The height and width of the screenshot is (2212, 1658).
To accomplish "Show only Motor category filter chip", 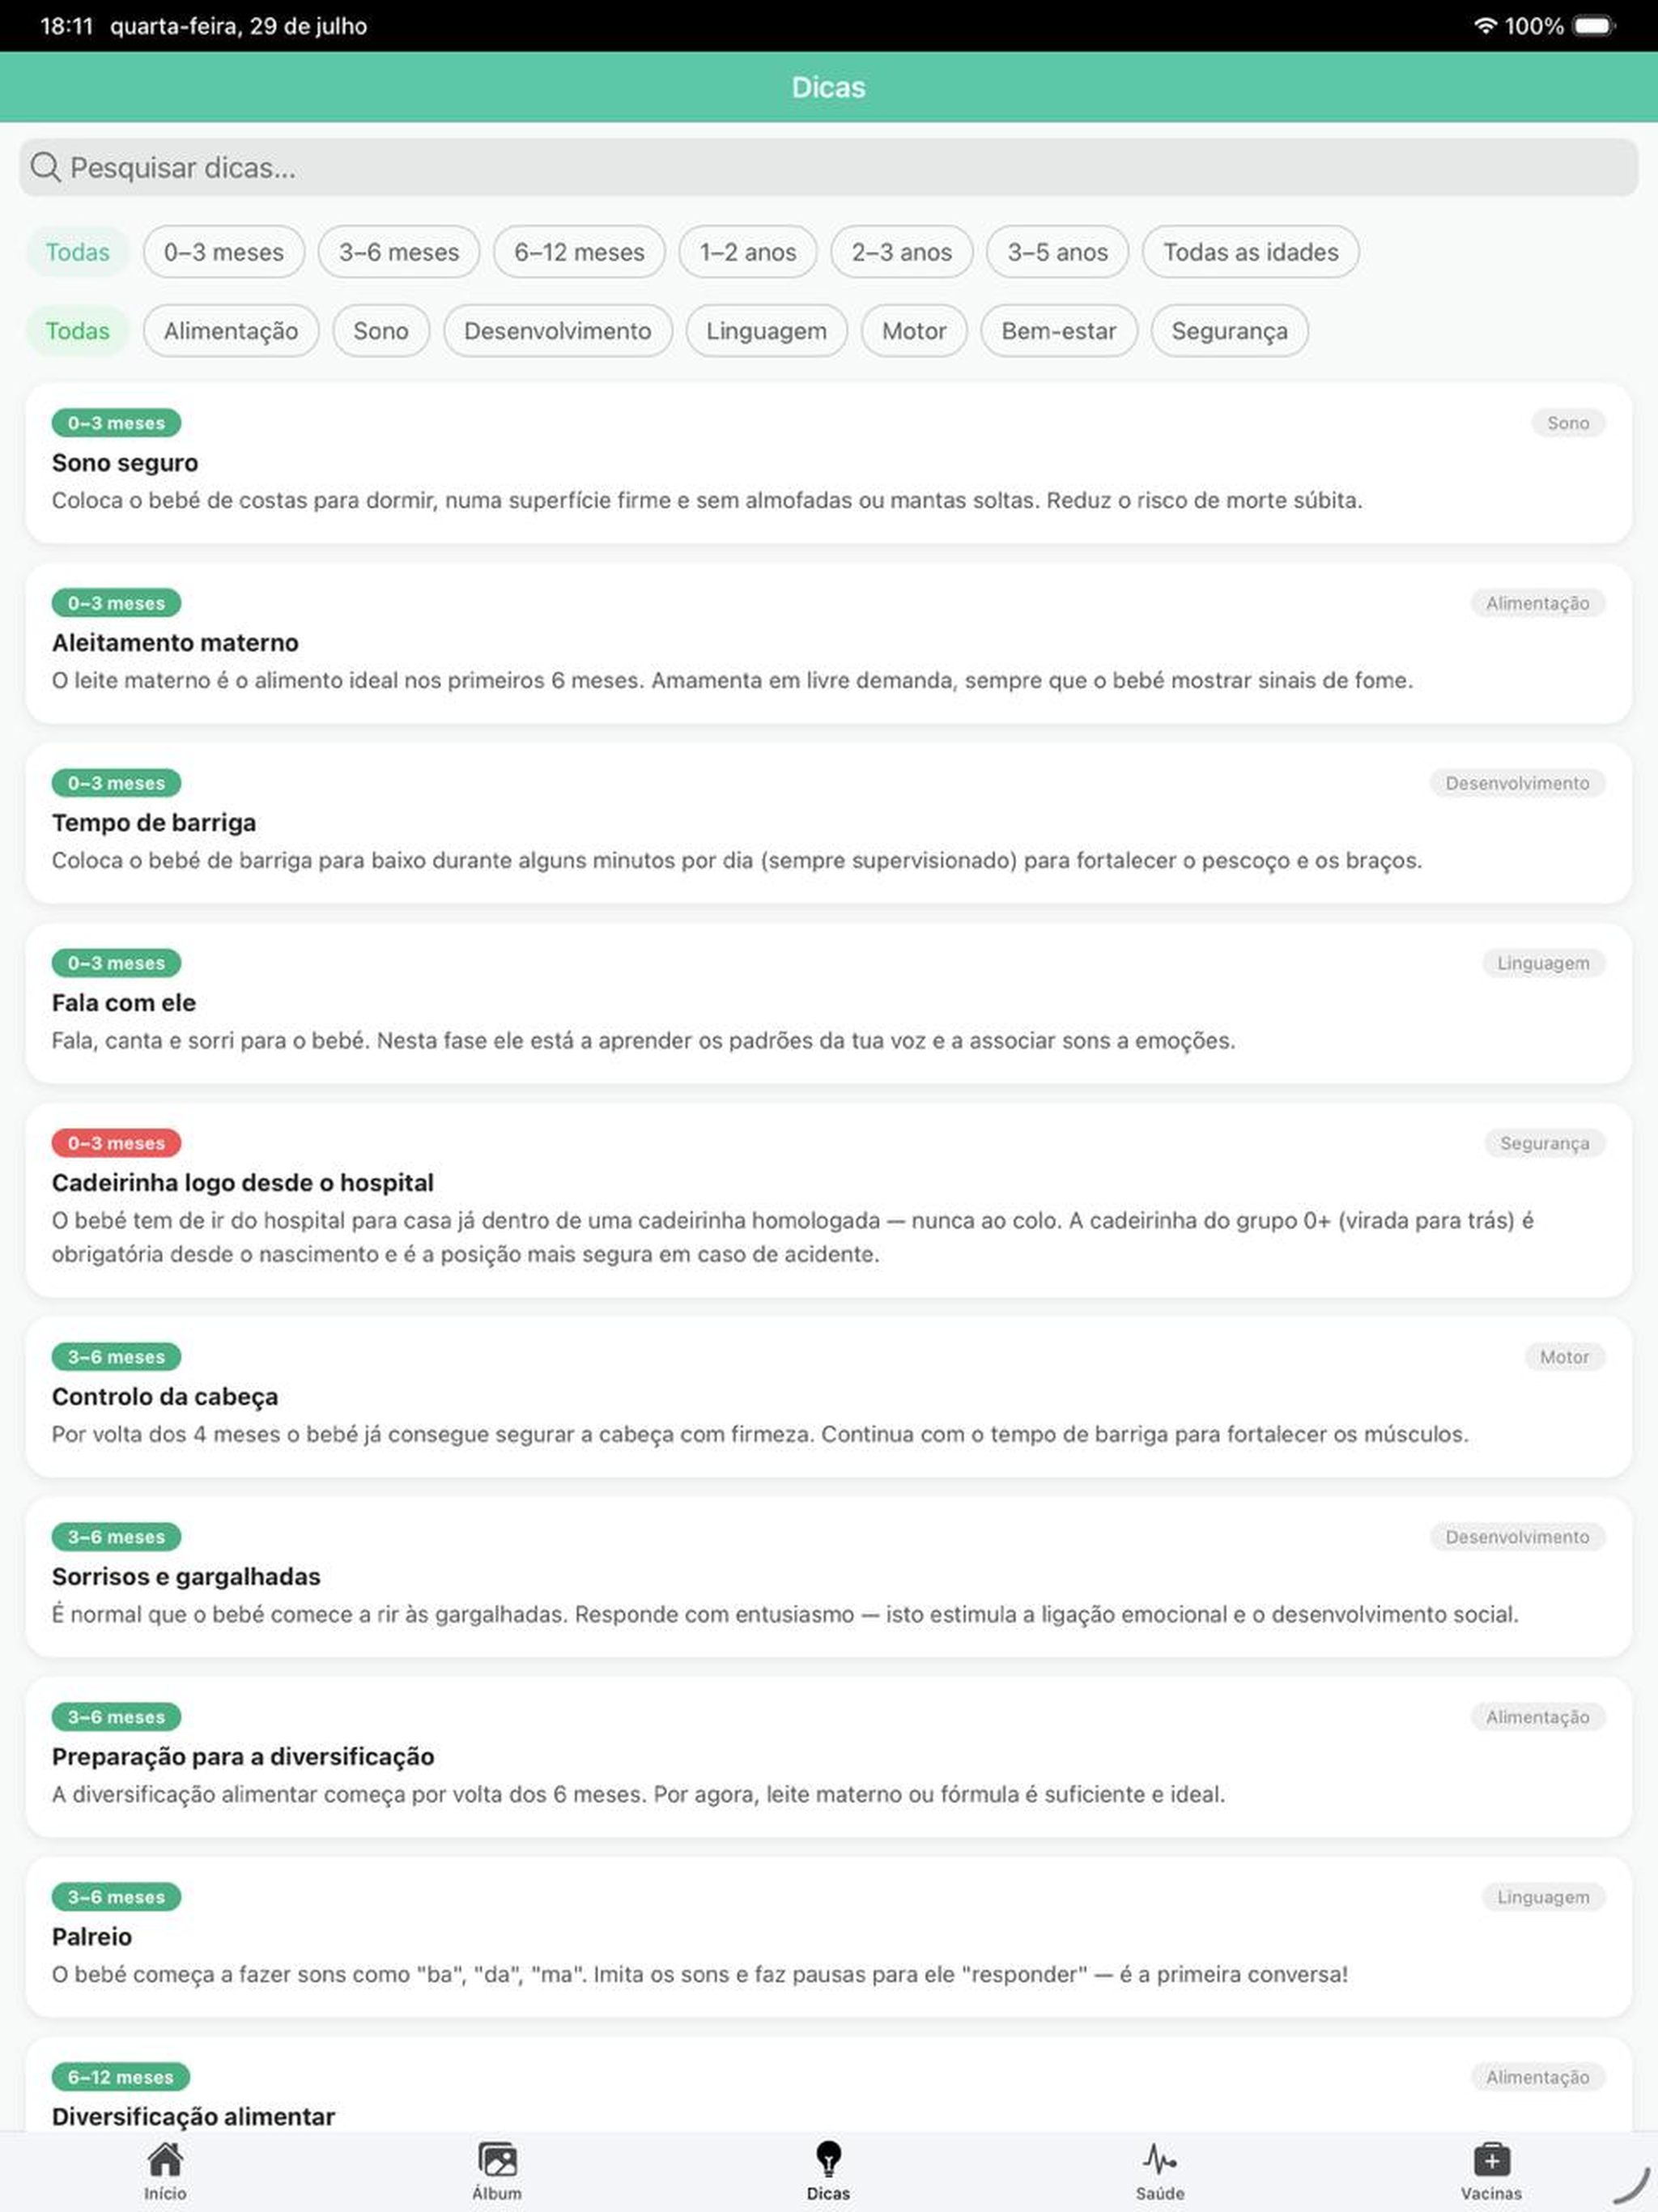I will pyautogui.click(x=914, y=331).
